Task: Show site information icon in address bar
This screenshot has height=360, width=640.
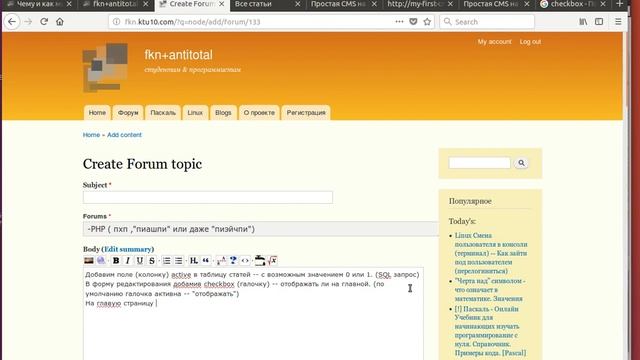Action: pos(116,22)
